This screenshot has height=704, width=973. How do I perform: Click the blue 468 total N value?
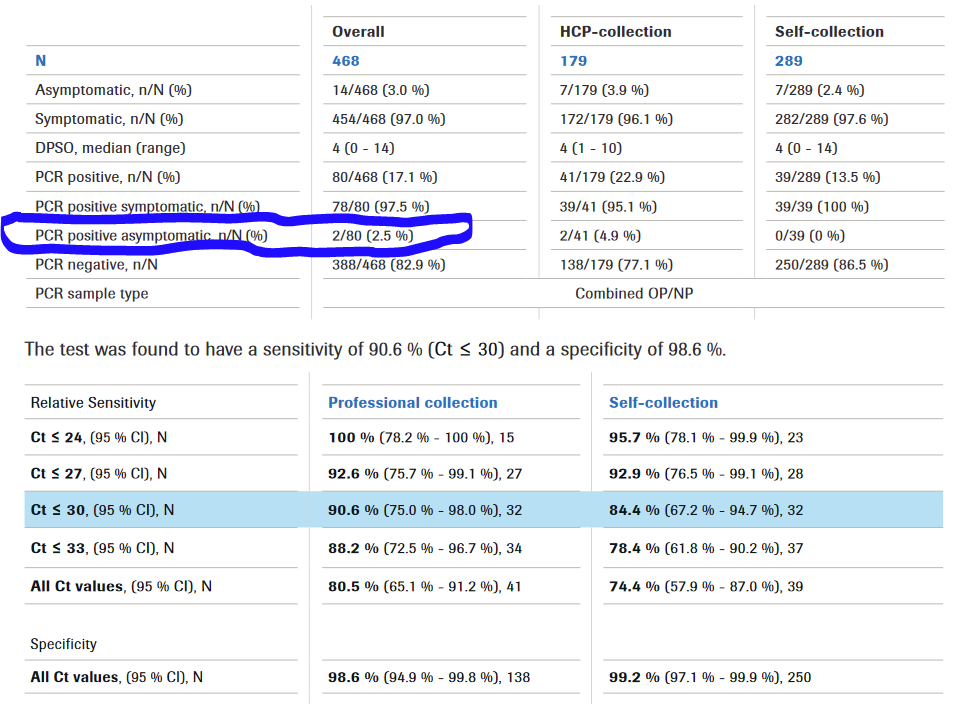click(346, 61)
